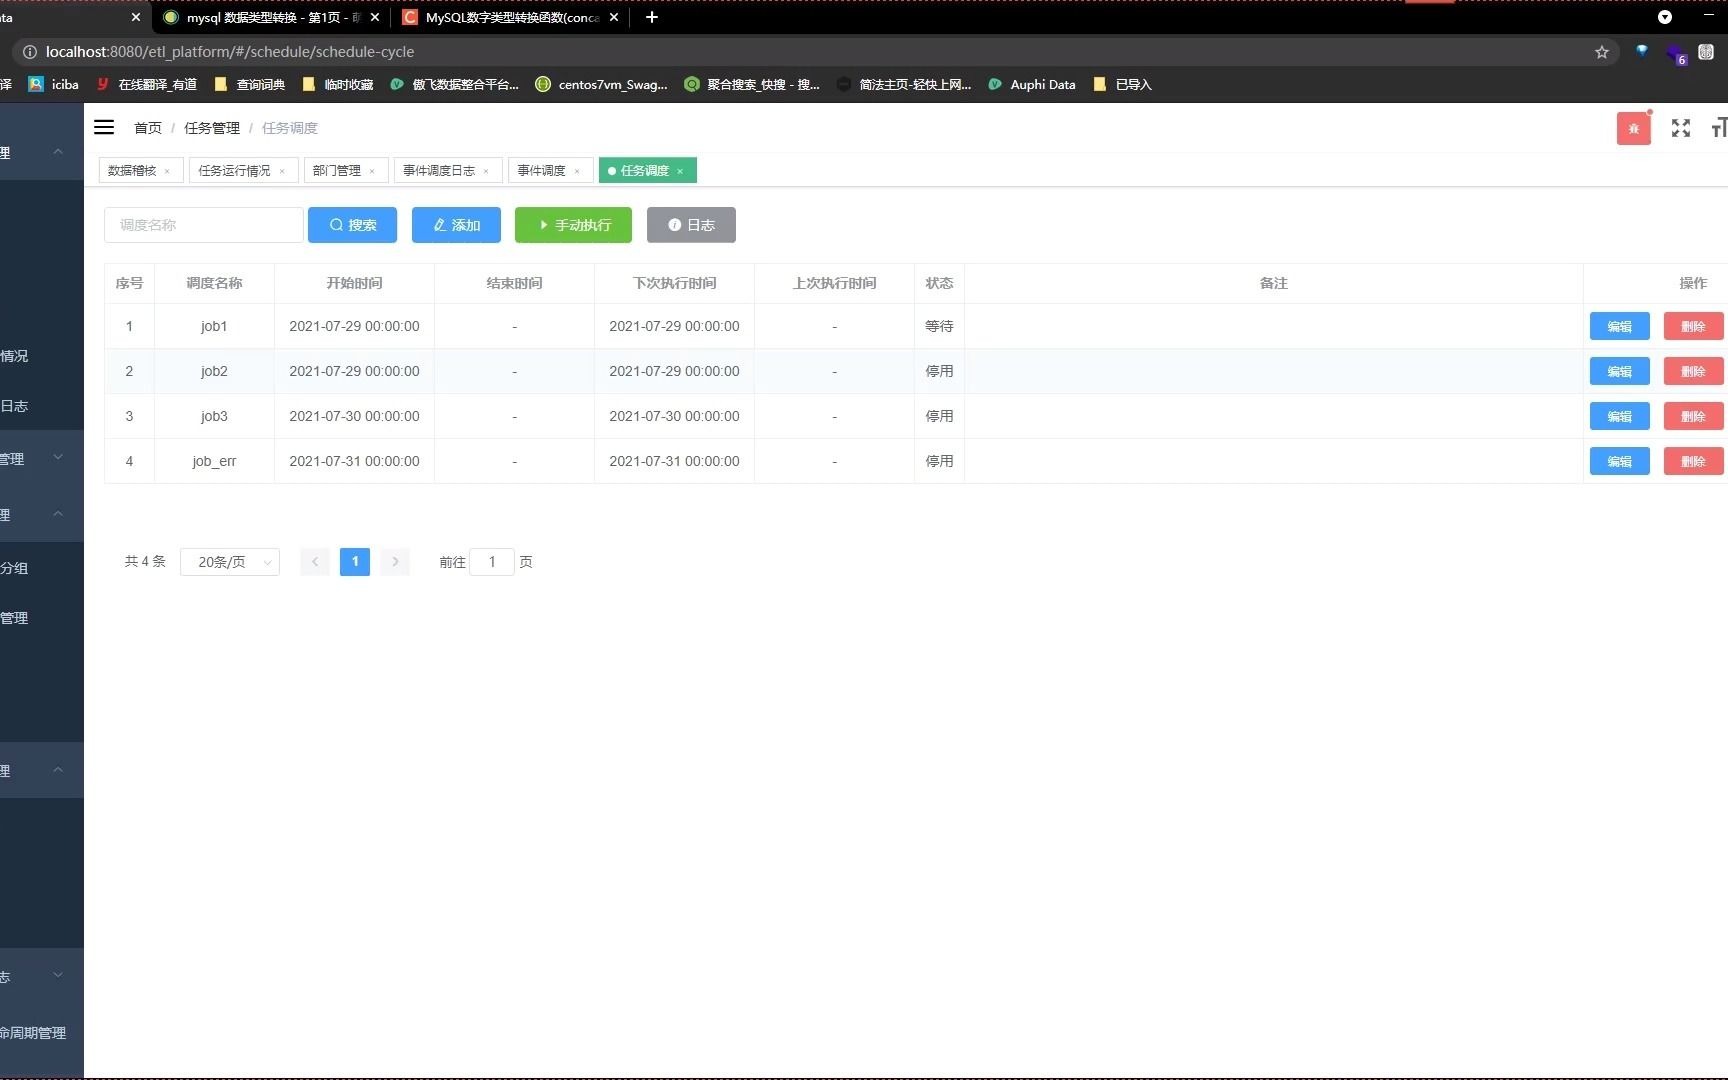Enter fullscreen with the expand icon
Viewport: 1728px width, 1080px height.
click(x=1681, y=128)
